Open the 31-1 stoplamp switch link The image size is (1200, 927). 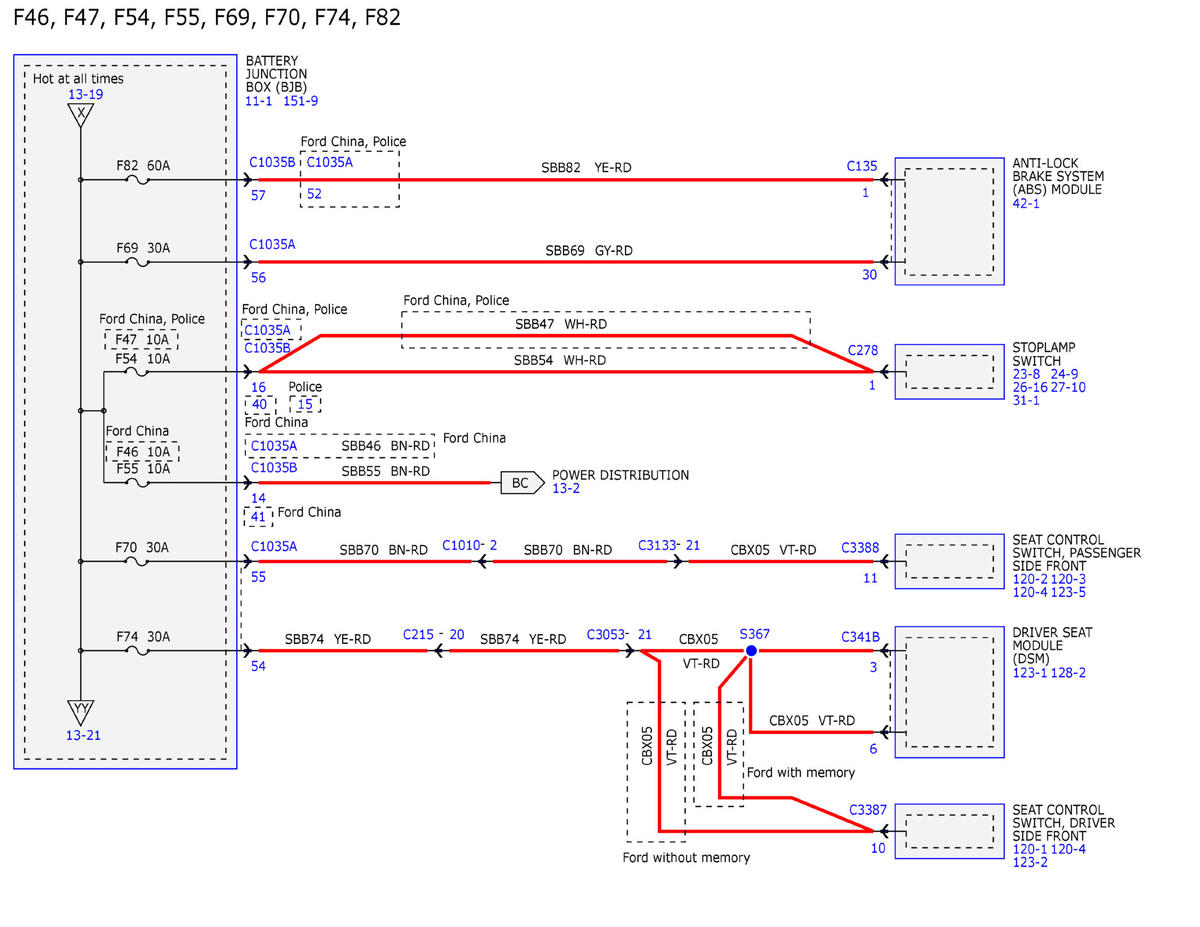tap(1026, 400)
